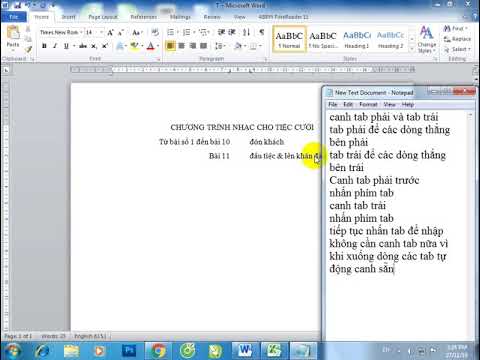Open the Line Spacing menu

tap(220, 46)
